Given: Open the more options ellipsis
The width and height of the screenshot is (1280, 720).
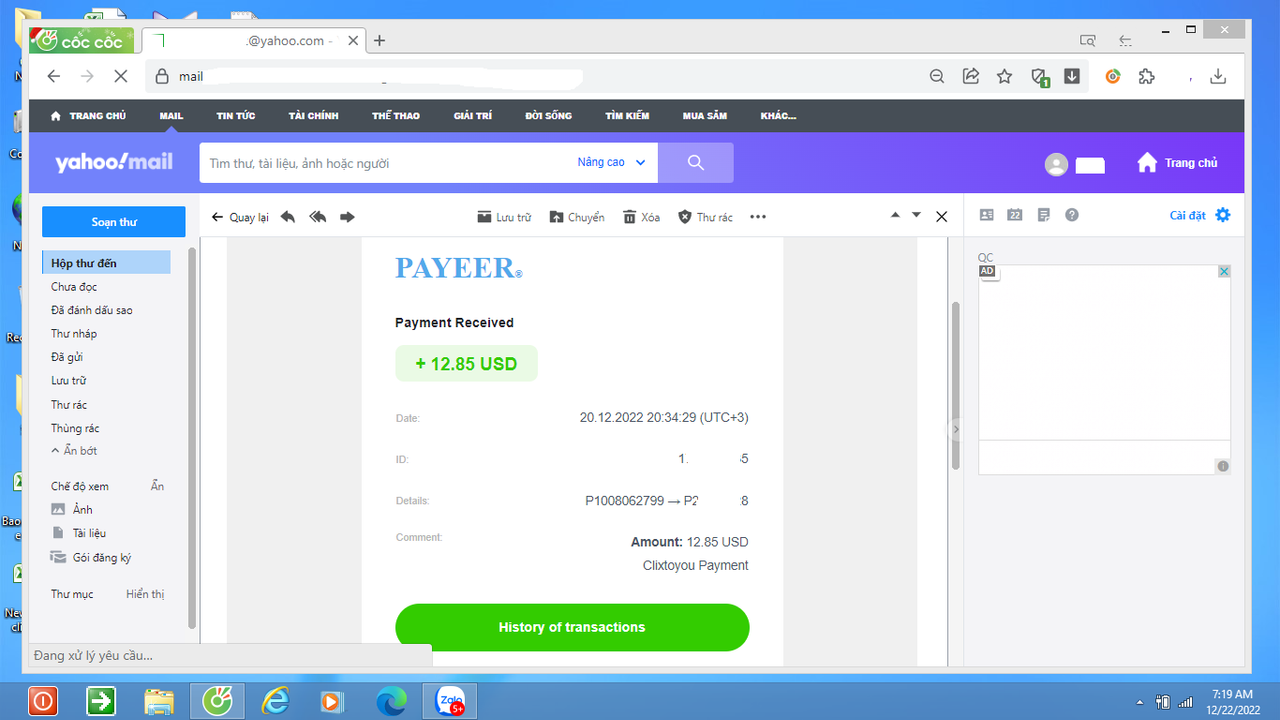Looking at the screenshot, I should [758, 217].
